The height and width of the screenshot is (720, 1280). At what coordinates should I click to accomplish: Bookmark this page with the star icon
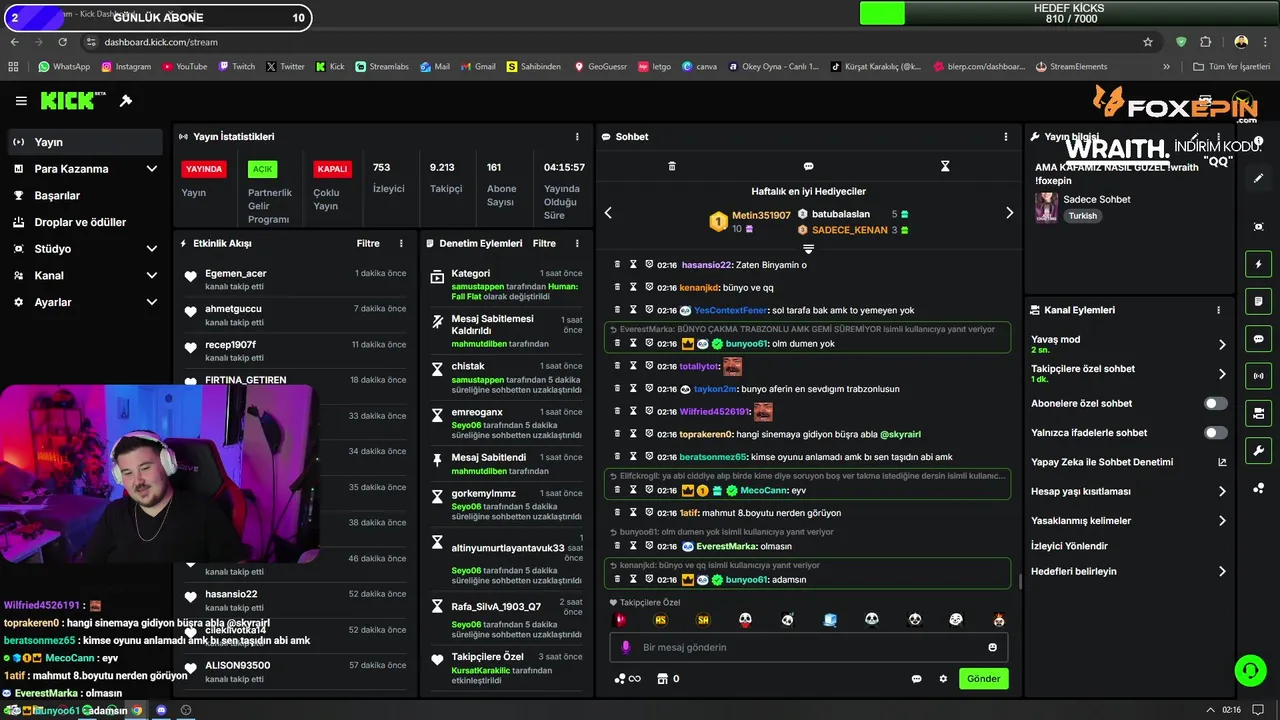coord(1148,42)
